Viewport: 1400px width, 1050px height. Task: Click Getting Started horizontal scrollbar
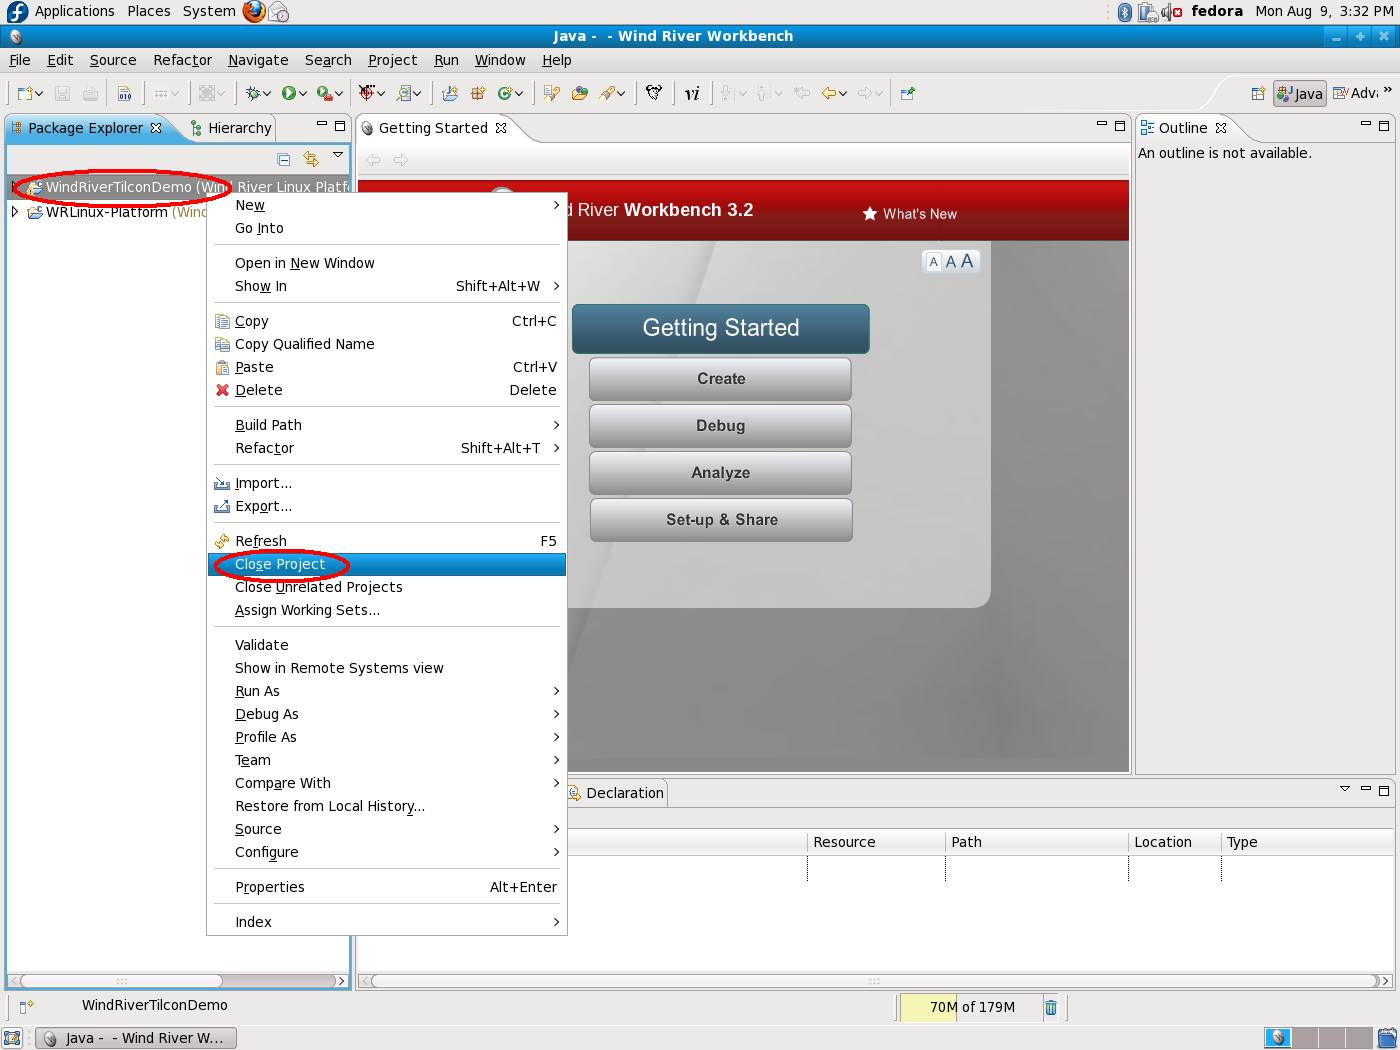click(874, 981)
